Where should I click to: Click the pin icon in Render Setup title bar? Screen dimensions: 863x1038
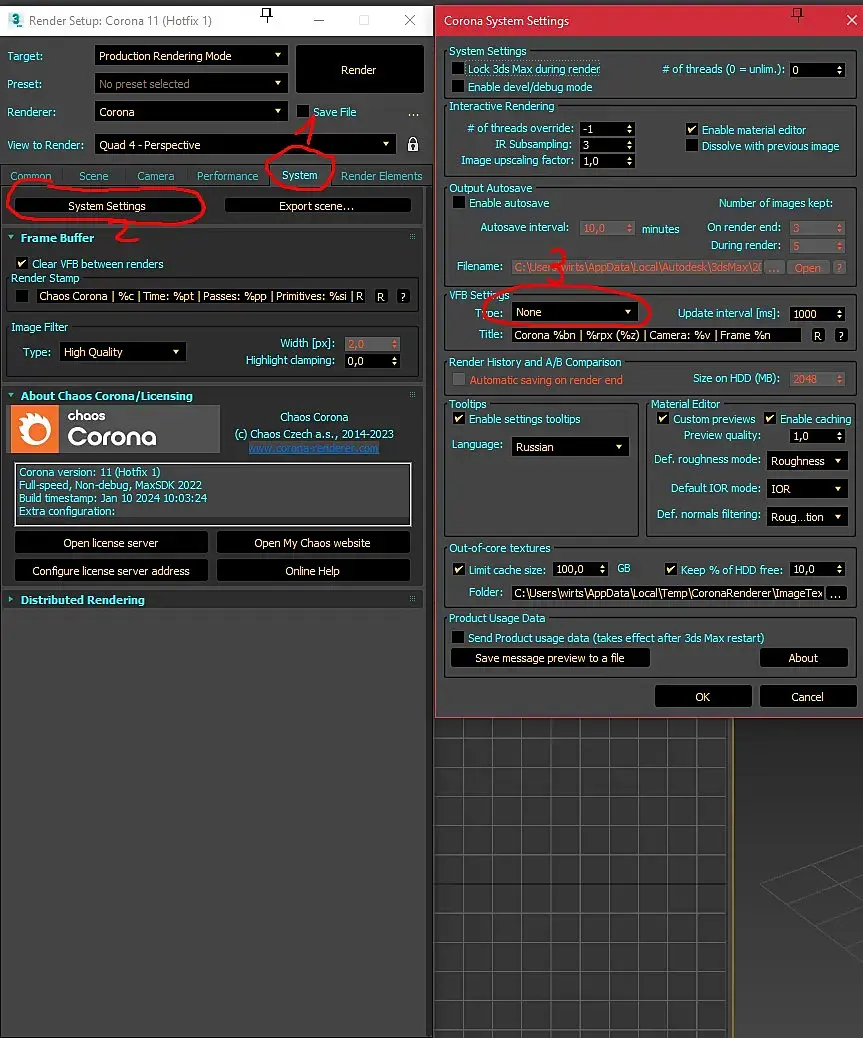(266, 15)
